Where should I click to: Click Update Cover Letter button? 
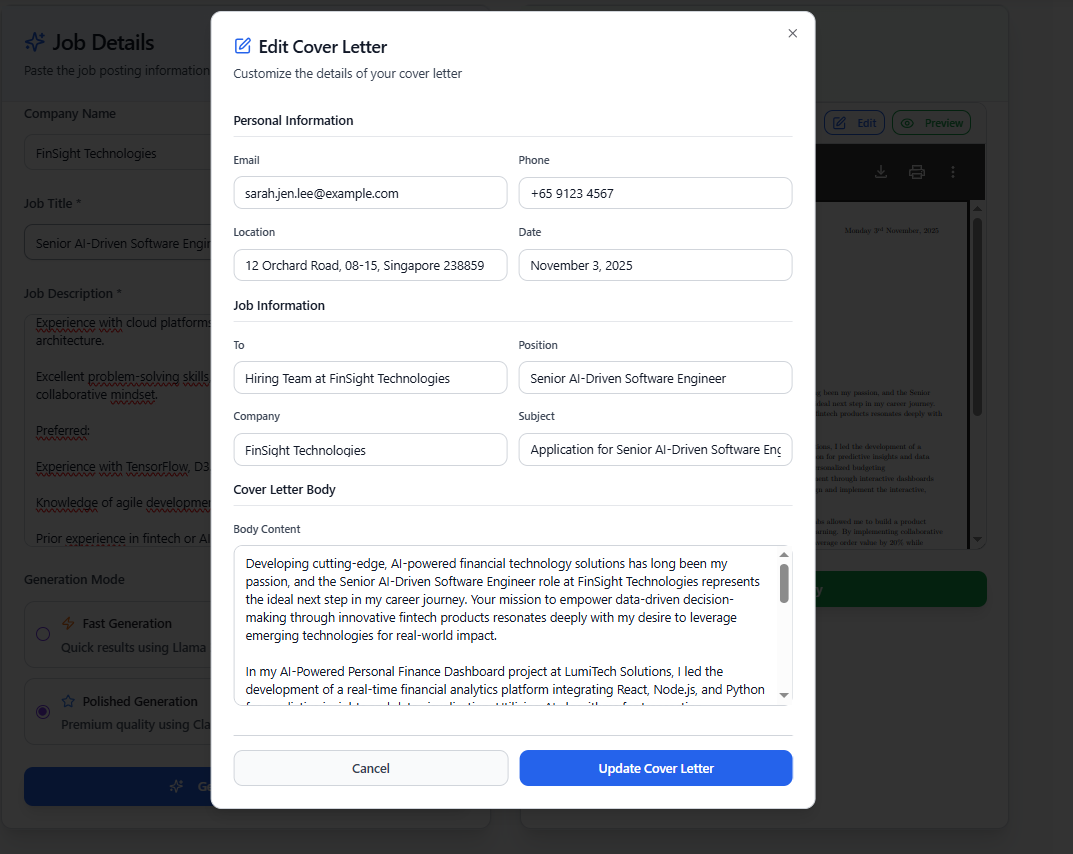[656, 768]
